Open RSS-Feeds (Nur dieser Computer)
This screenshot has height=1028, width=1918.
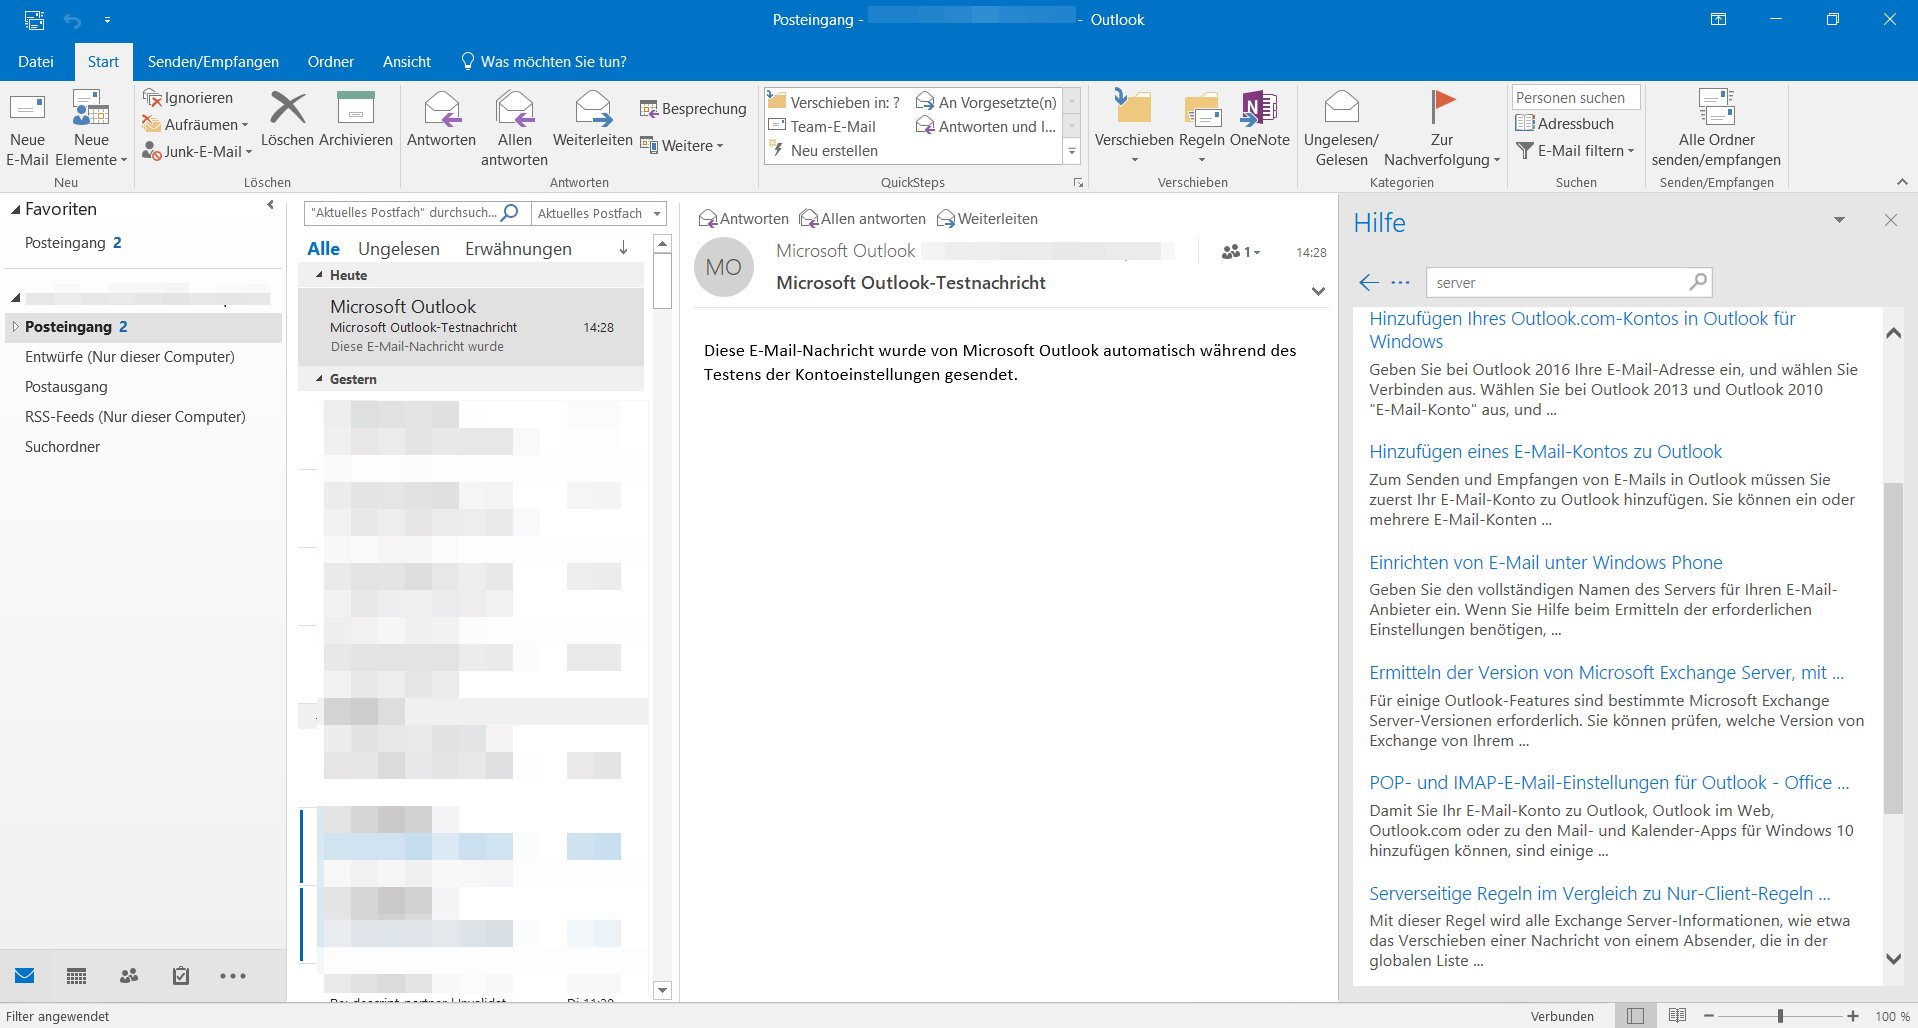coord(135,417)
